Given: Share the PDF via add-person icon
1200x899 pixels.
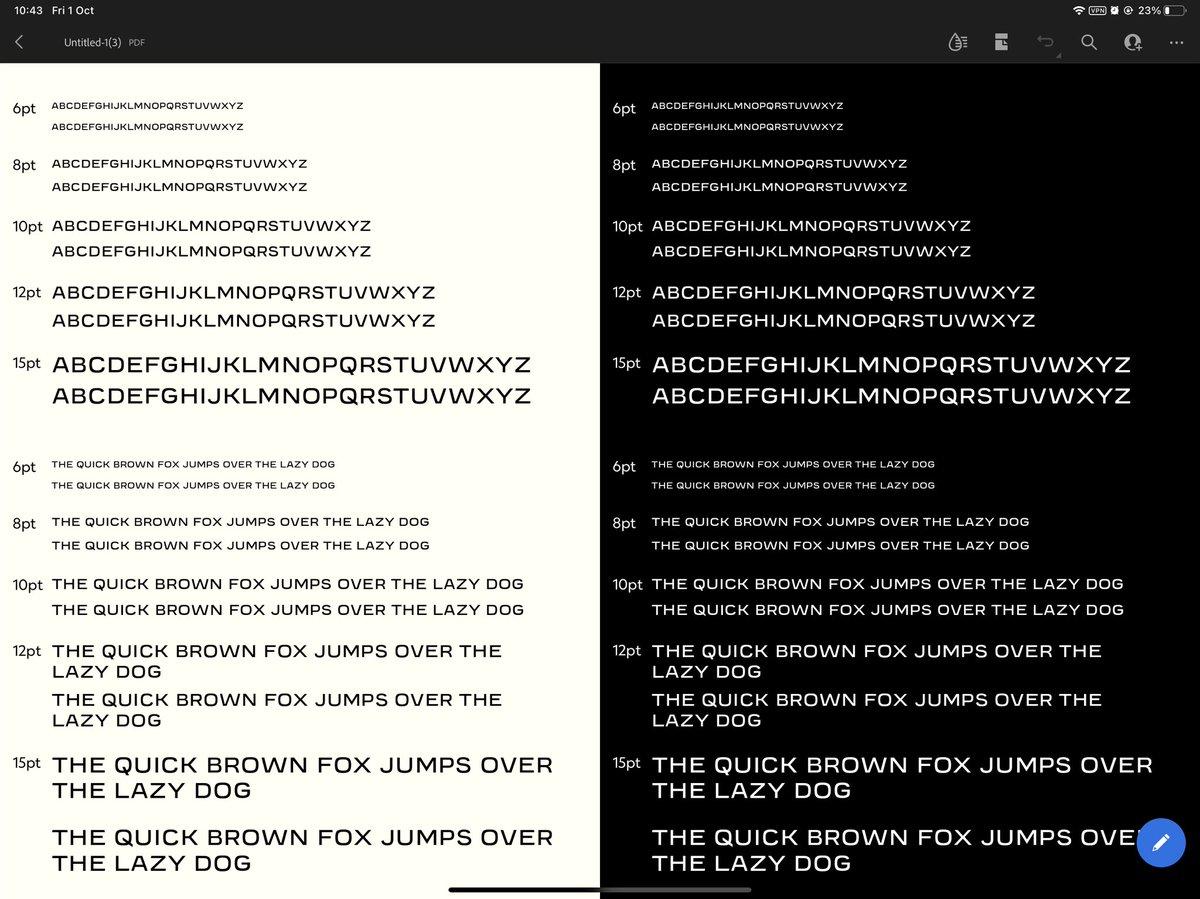Looking at the screenshot, I should (1133, 42).
